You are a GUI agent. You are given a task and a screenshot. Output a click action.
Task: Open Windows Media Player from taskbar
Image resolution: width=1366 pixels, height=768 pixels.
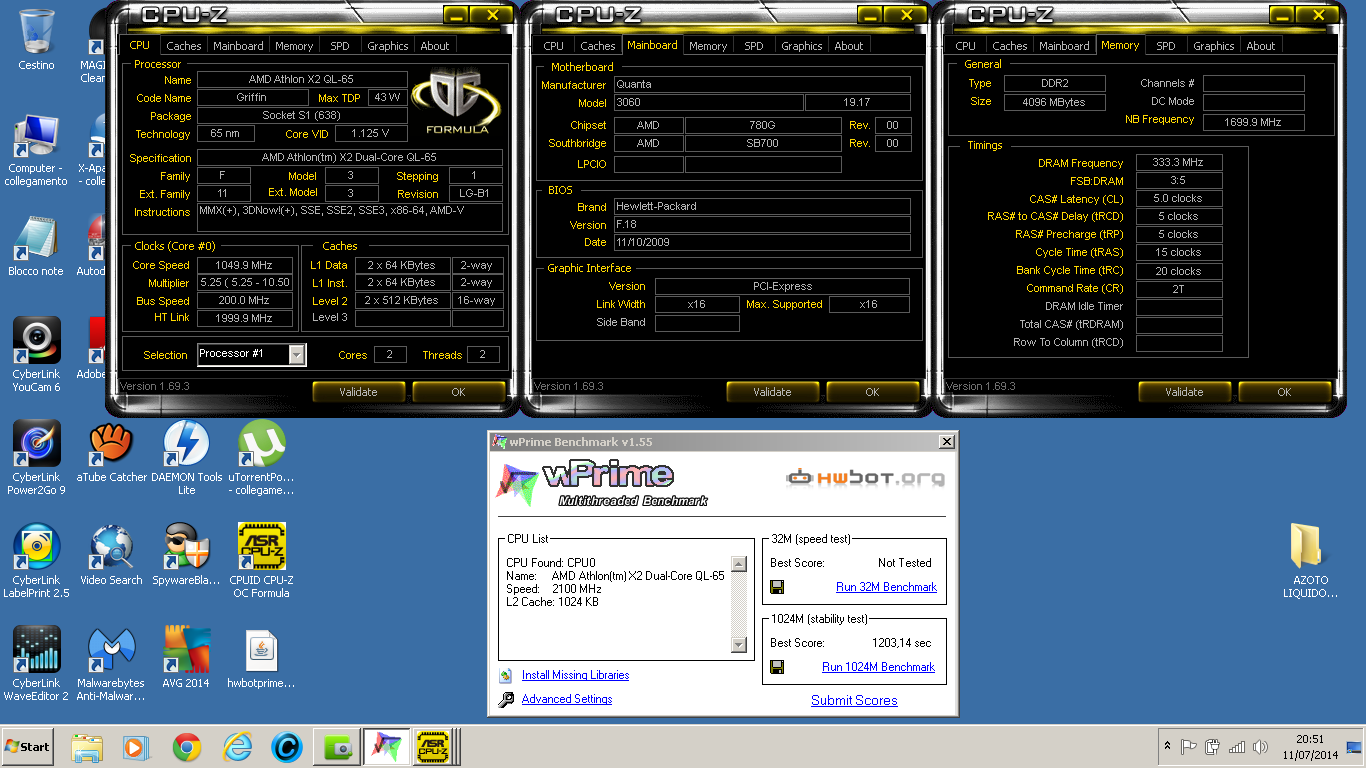click(136, 747)
